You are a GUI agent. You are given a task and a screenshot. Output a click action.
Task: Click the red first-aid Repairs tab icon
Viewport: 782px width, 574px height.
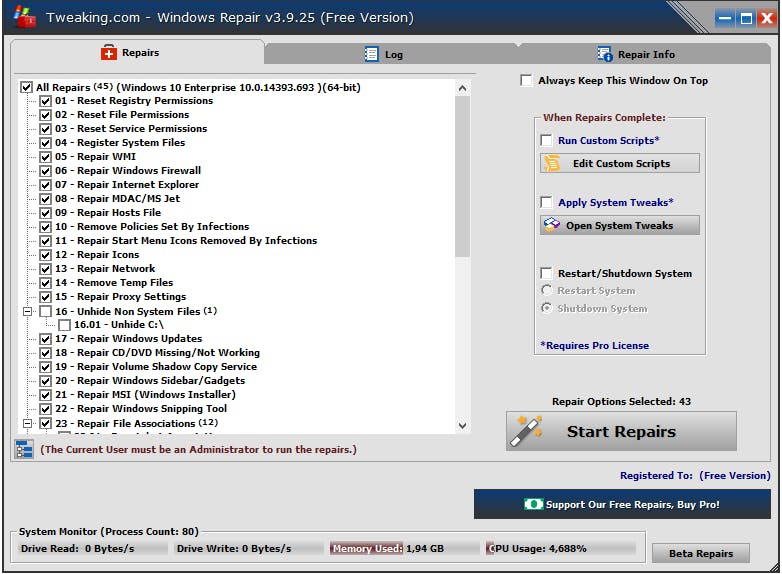108,52
